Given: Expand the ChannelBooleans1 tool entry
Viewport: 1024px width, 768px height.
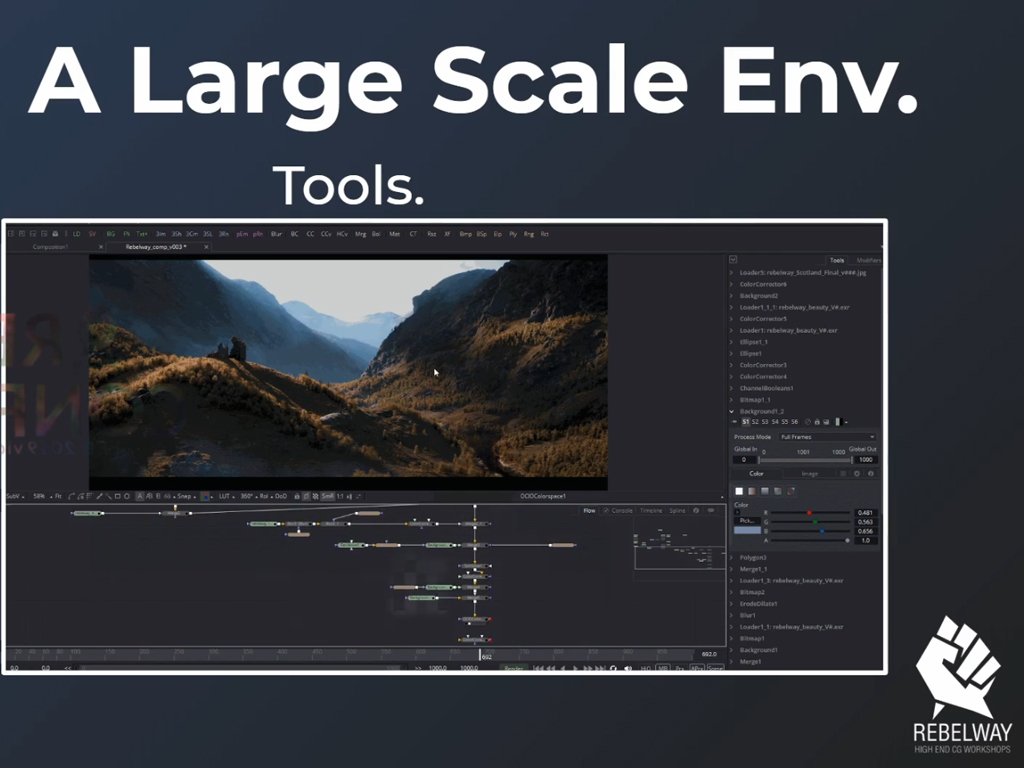Looking at the screenshot, I should coord(731,388).
